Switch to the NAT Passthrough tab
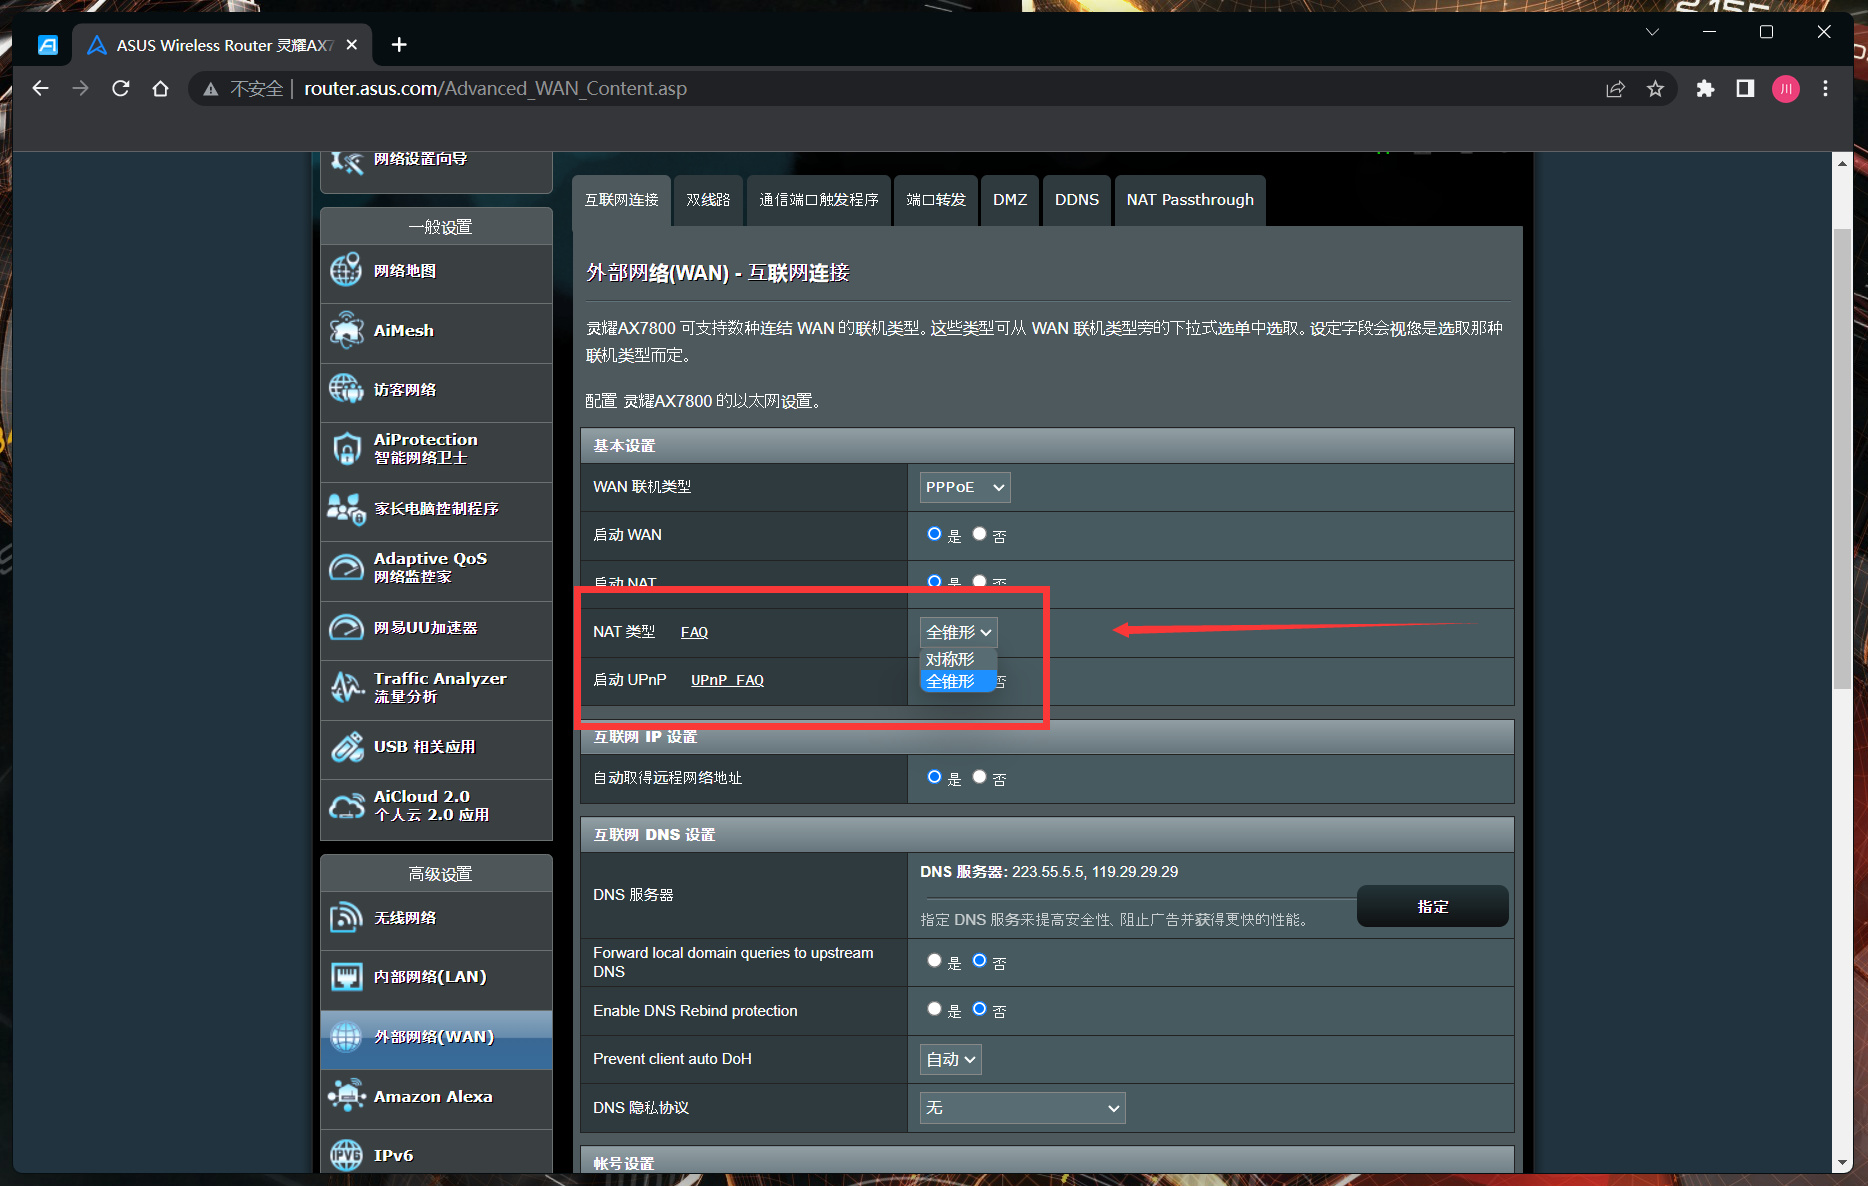This screenshot has height=1186, width=1868. tap(1190, 200)
